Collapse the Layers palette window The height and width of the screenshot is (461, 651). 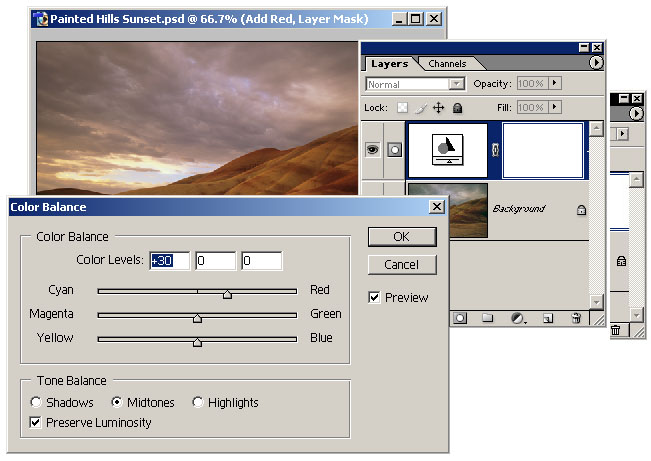click(x=584, y=48)
